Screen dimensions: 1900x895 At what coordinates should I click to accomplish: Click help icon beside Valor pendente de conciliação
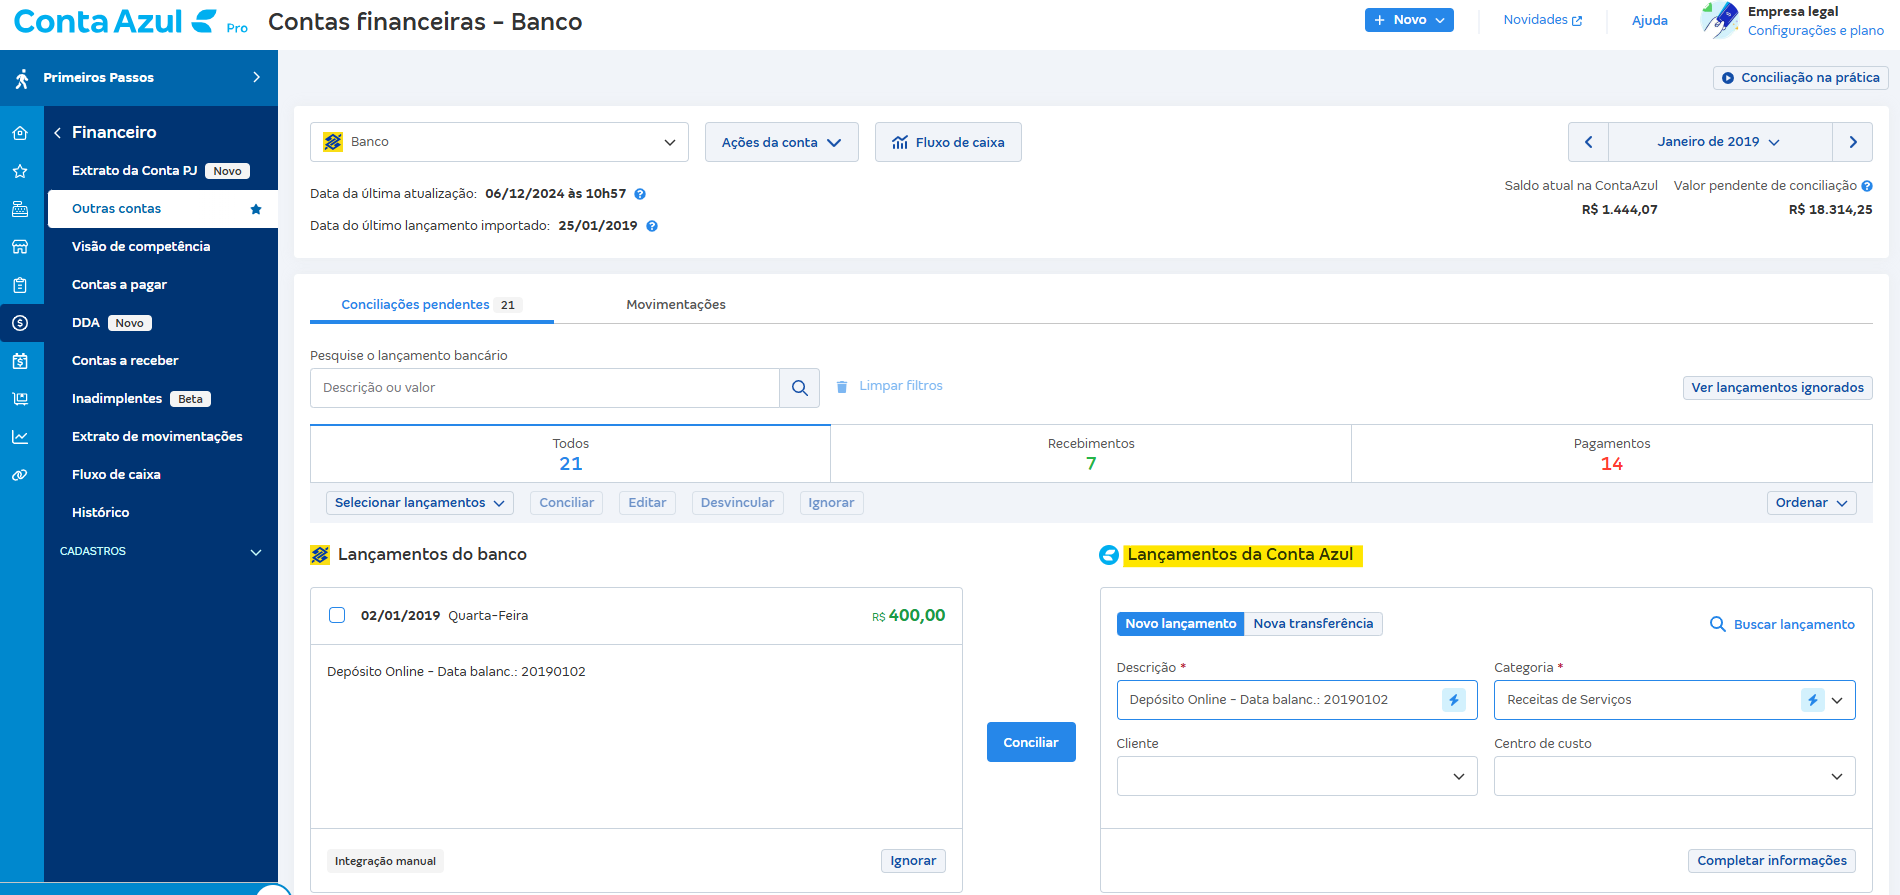(x=1867, y=186)
